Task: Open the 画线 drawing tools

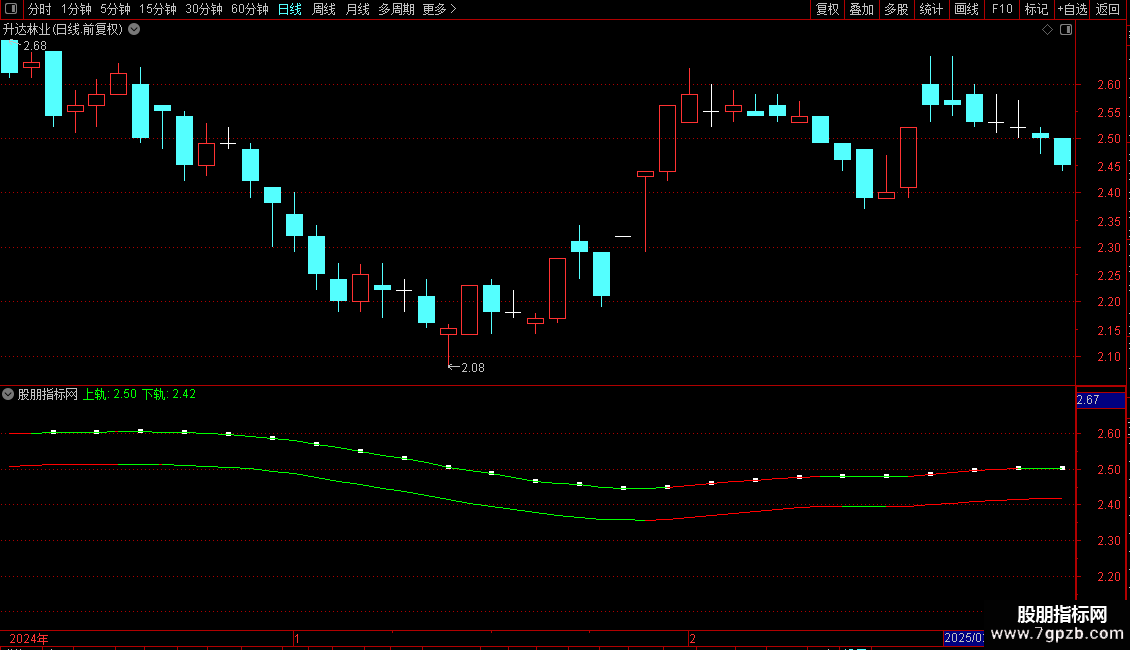Action: [966, 9]
